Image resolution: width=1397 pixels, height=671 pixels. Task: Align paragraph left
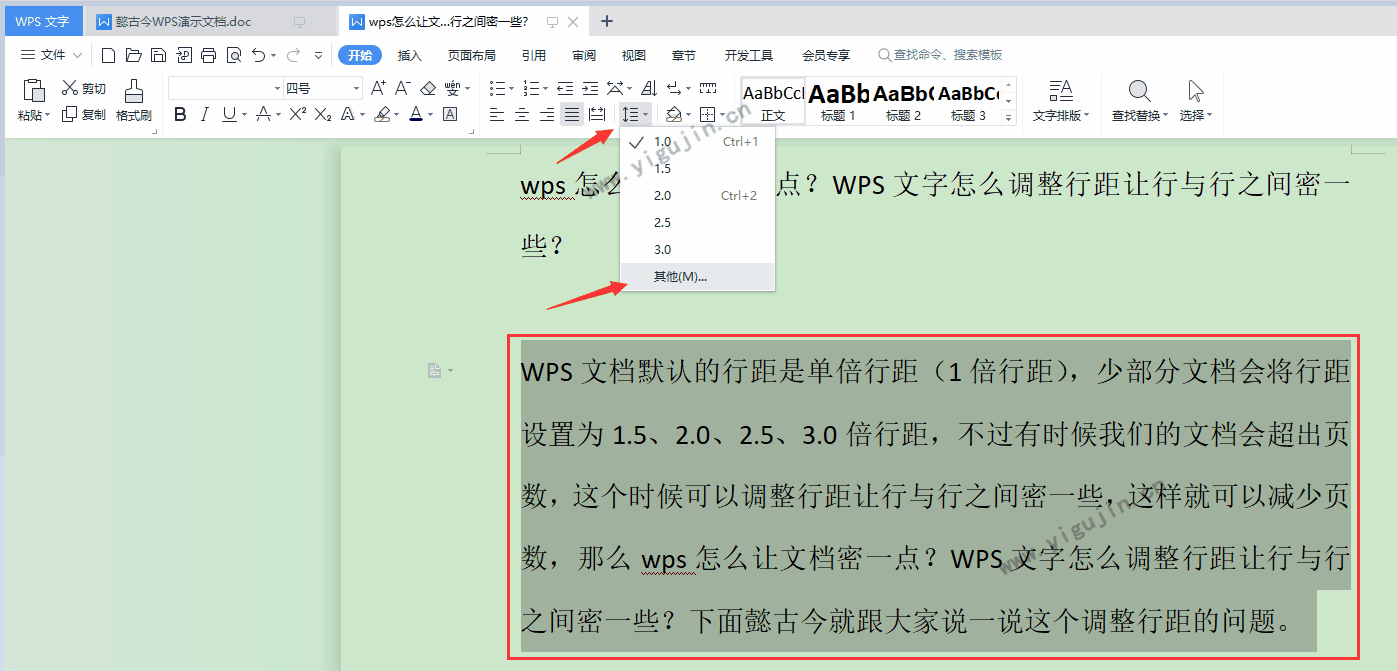pos(497,115)
